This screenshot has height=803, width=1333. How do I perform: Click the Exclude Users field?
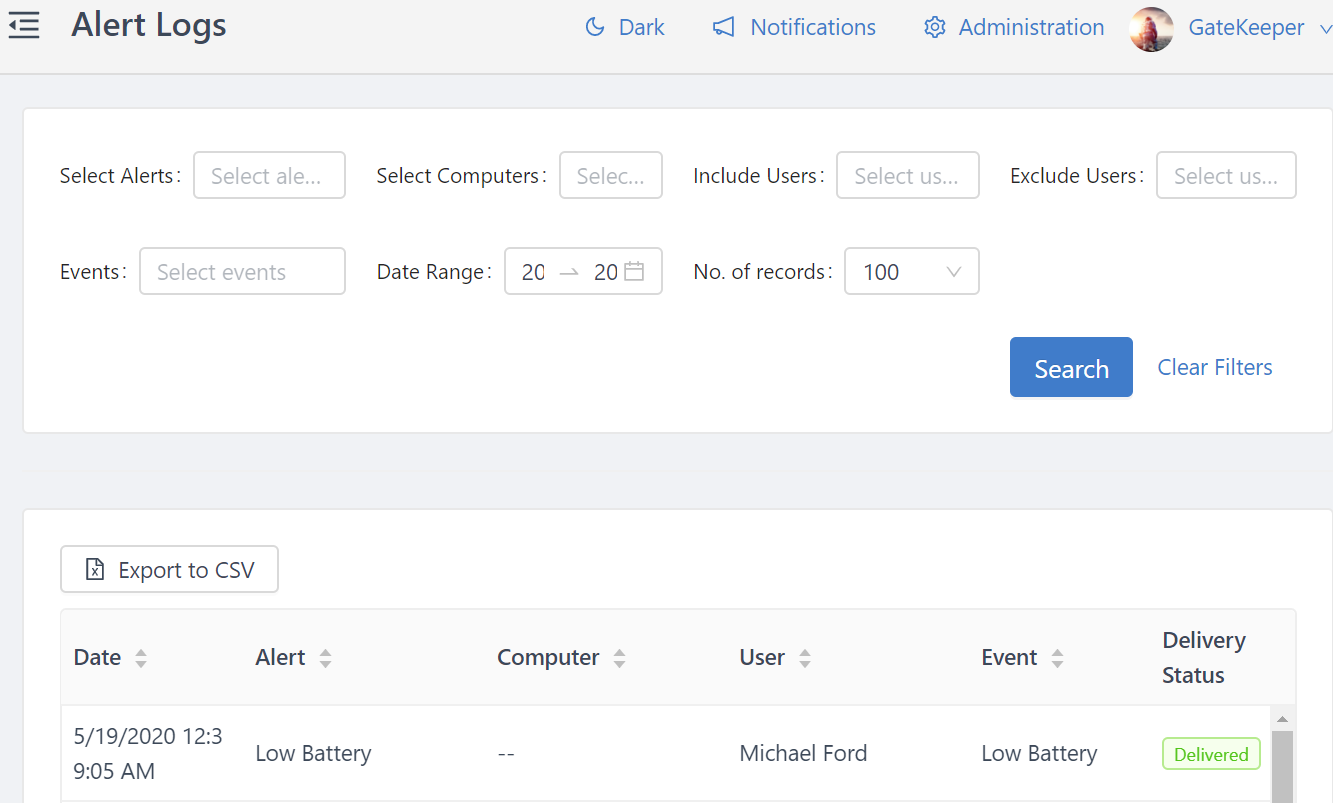coord(1226,176)
